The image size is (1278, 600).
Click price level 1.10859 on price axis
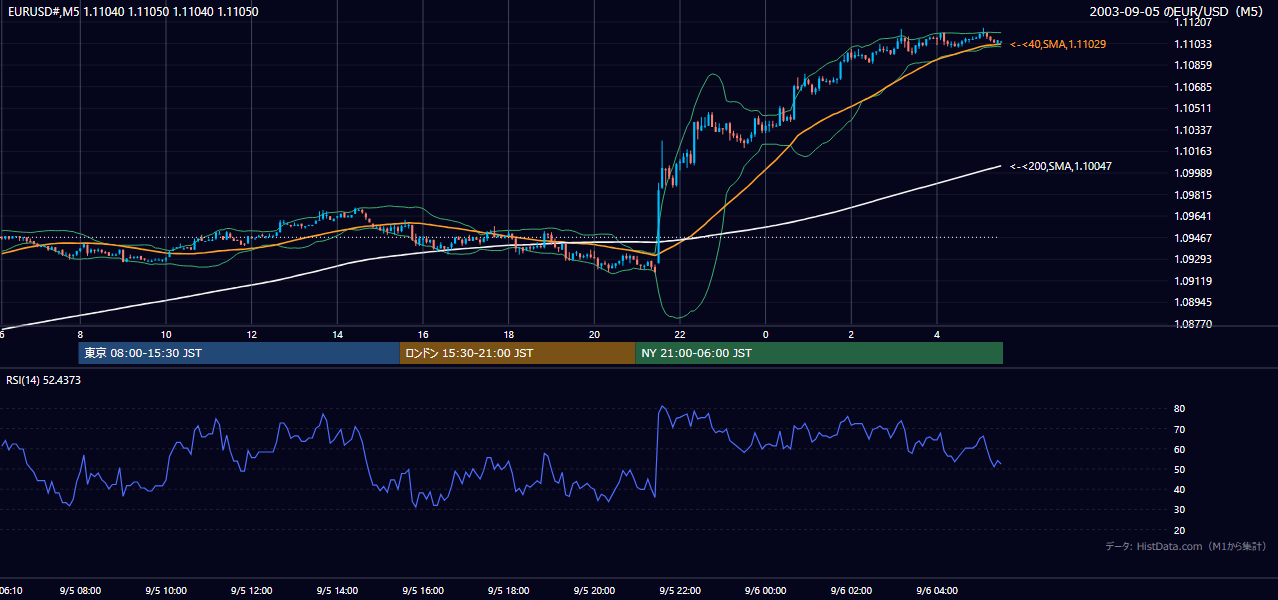[1193, 65]
